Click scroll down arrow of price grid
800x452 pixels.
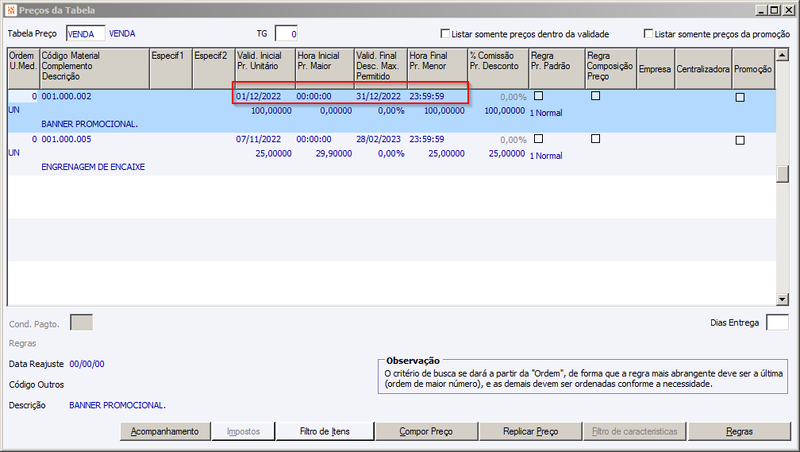[782, 299]
